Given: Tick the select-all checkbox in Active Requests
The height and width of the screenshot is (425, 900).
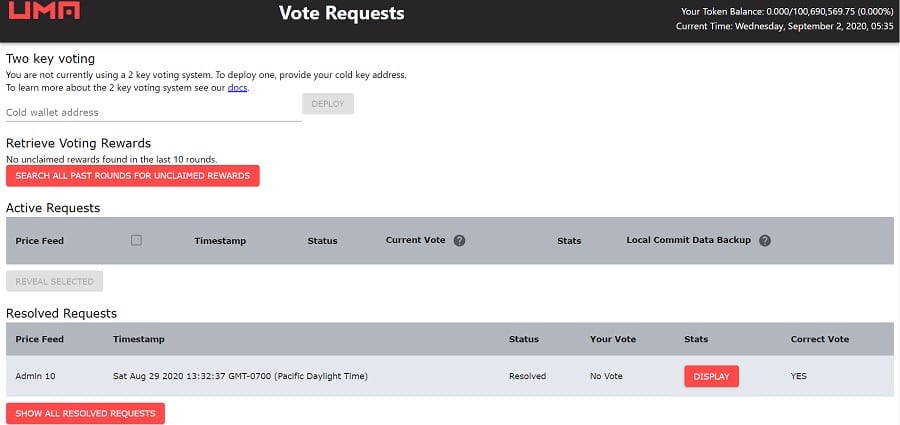Looking at the screenshot, I should [x=136, y=240].
